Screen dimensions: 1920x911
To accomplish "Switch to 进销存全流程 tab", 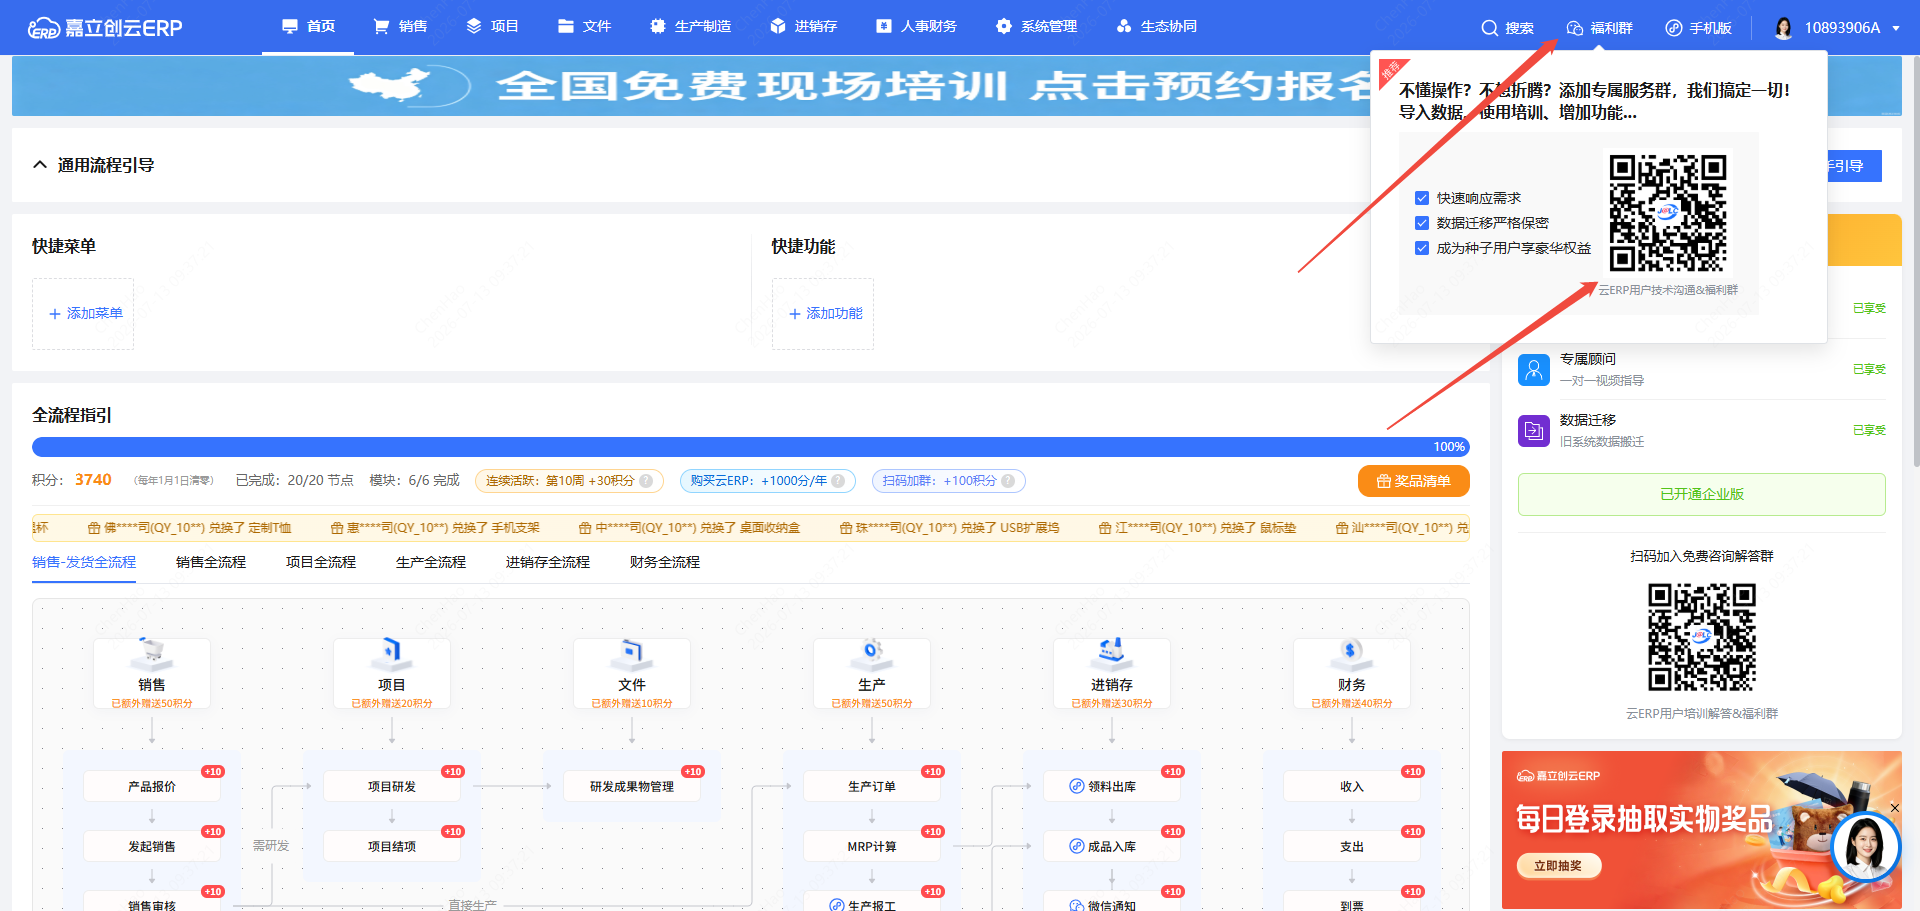I will tap(548, 562).
